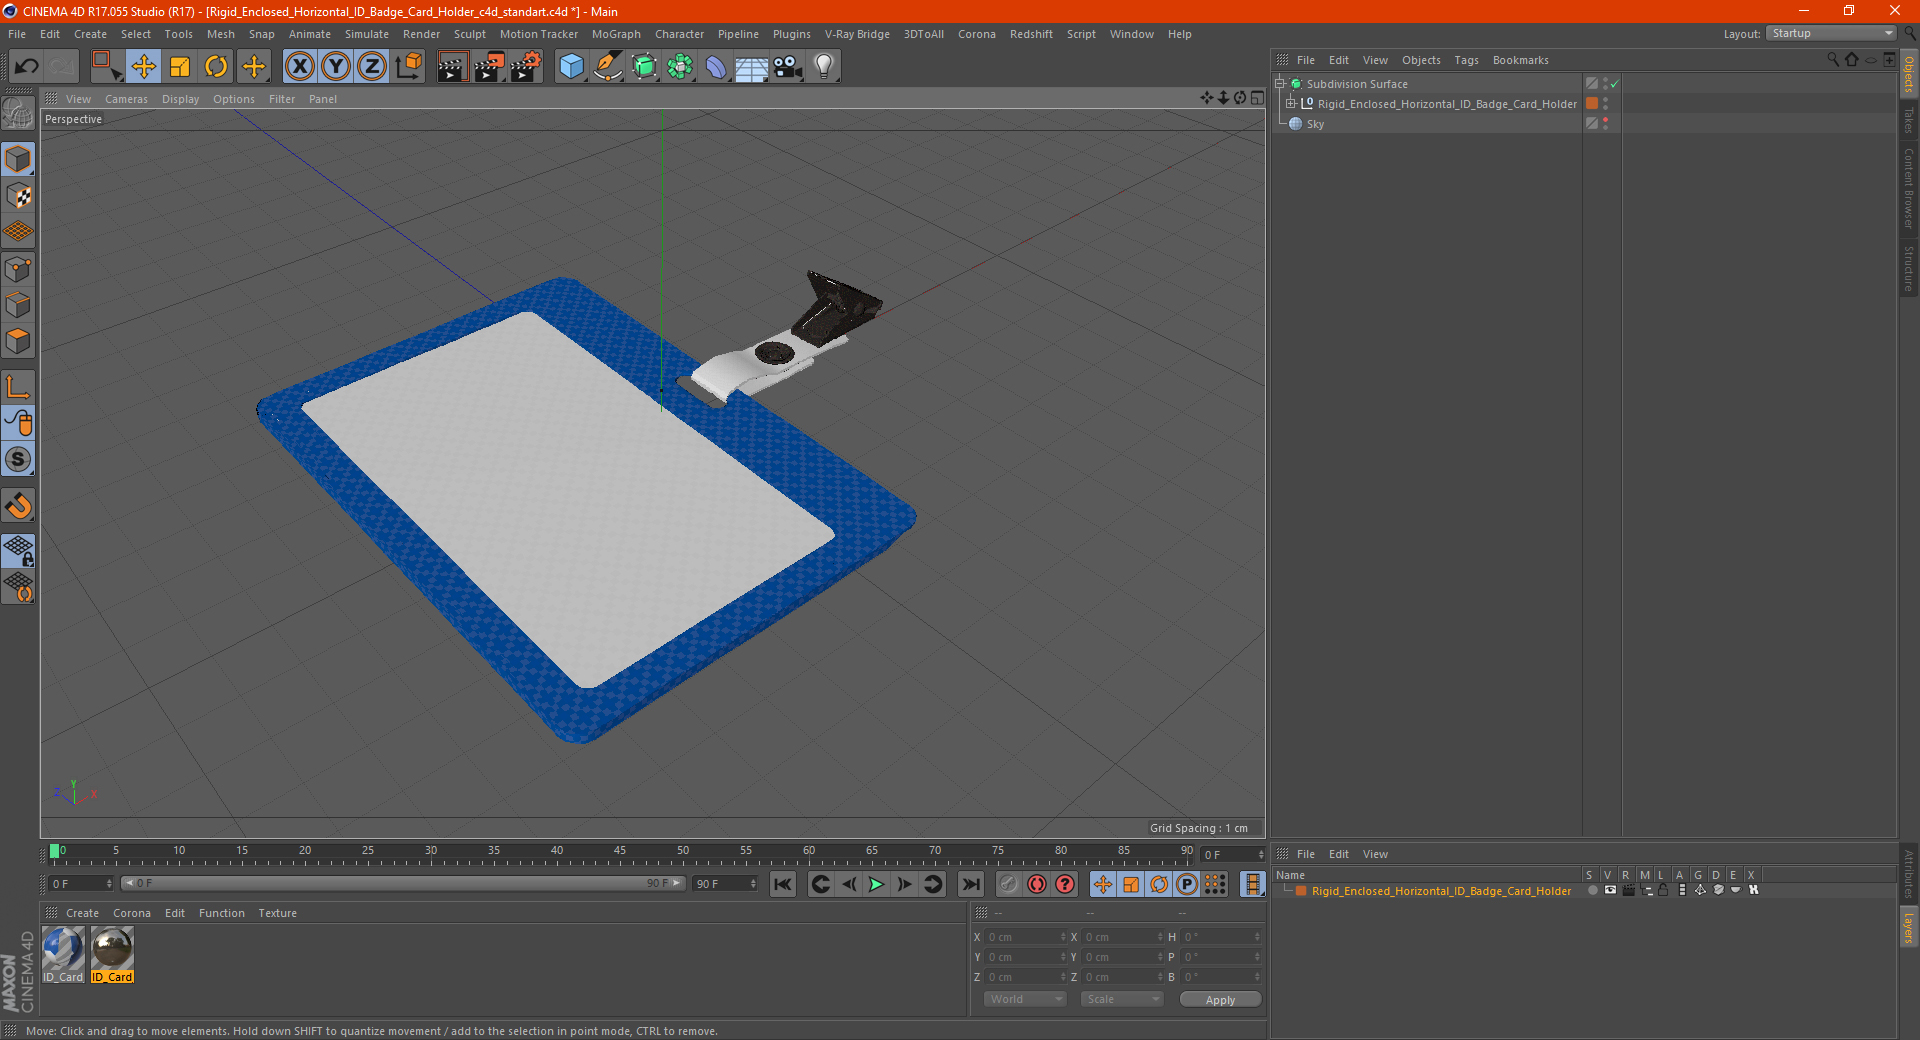The width and height of the screenshot is (1920, 1040).
Task: Open the Objects side tab
Action: point(1909,74)
